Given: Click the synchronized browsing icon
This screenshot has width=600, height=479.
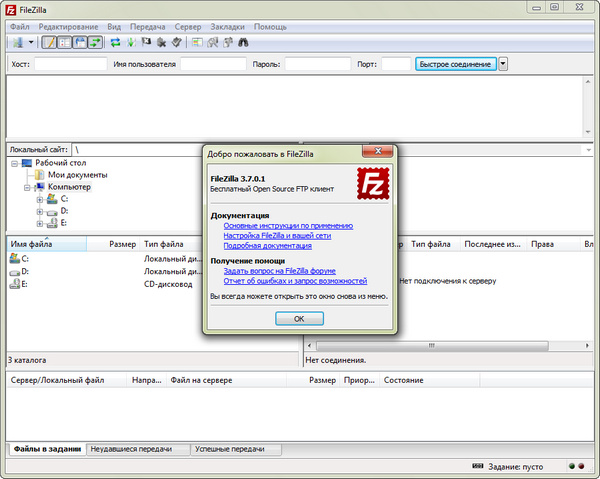Looking at the screenshot, I should (x=226, y=43).
